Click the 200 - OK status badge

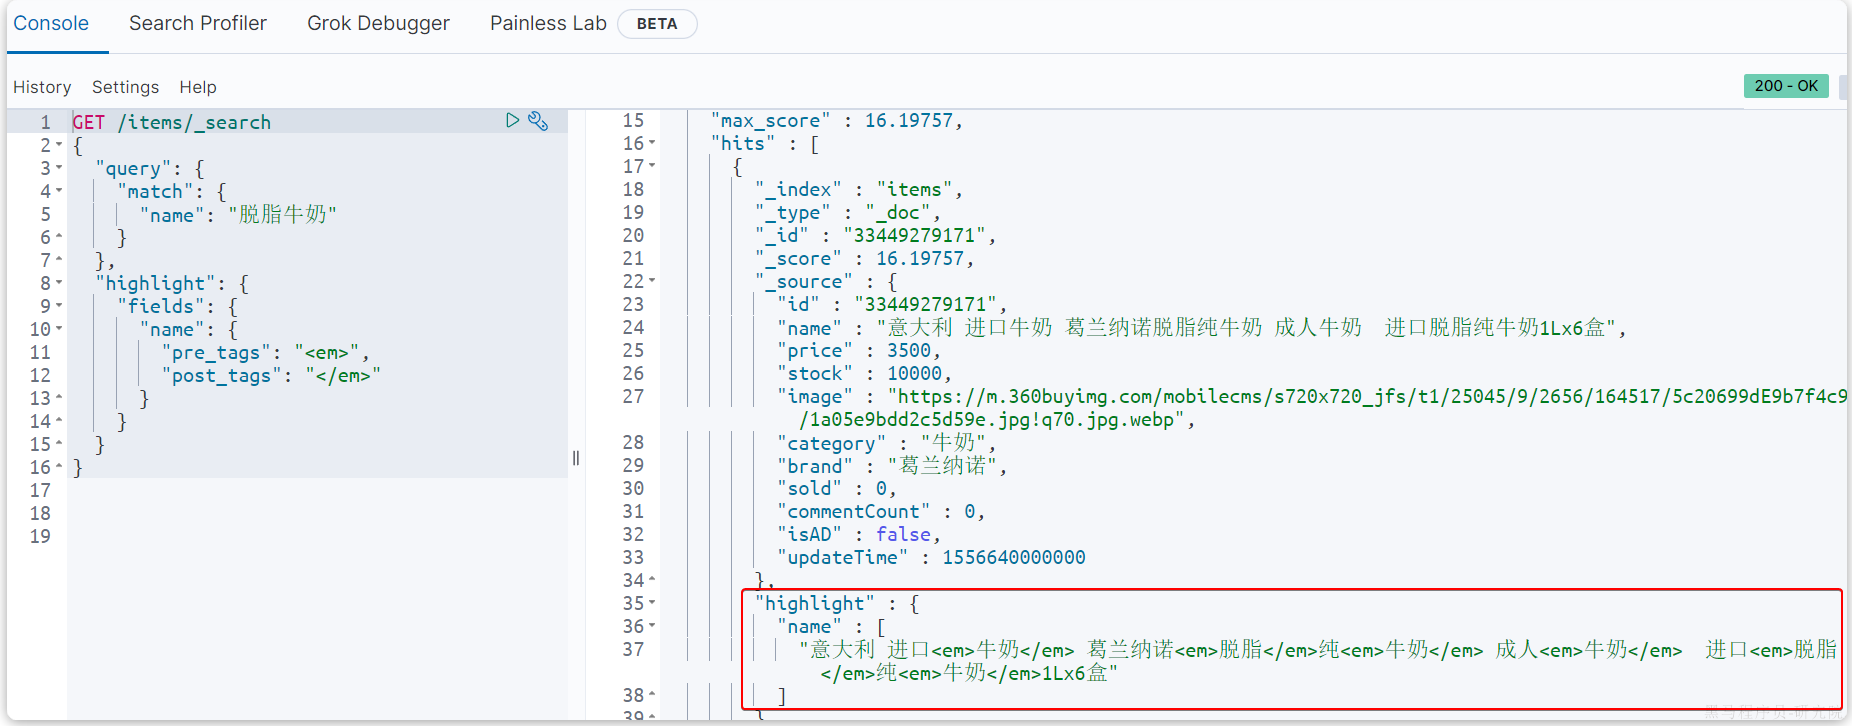[1786, 86]
